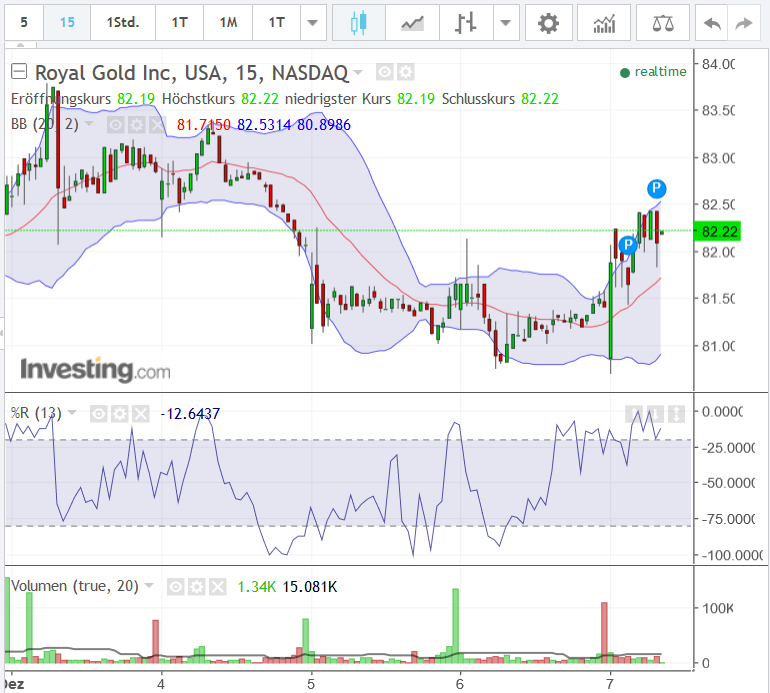Click the red BB value 81.7150
This screenshot has height=693, width=770.
(204, 125)
